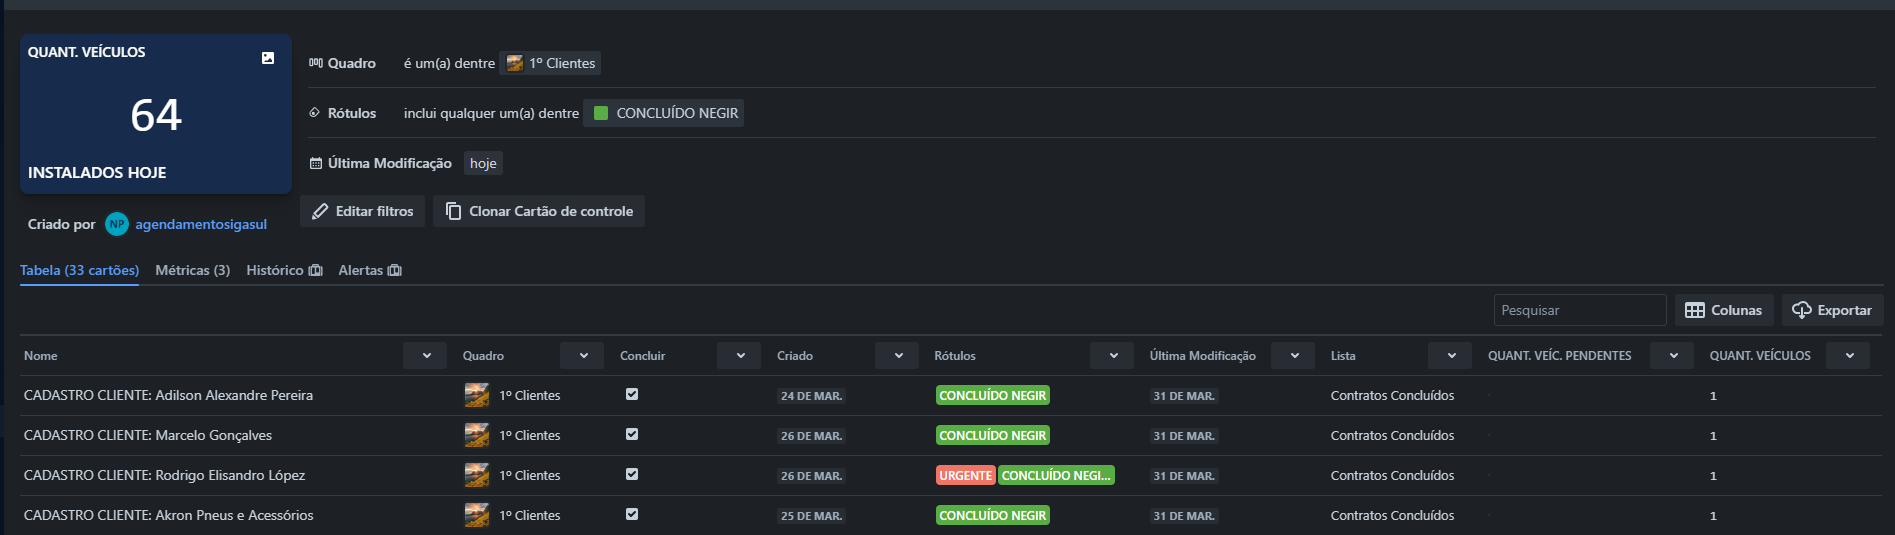Screen dimensions: 1895x535
Task: Click the Alertas premium icon
Action: coord(395,270)
